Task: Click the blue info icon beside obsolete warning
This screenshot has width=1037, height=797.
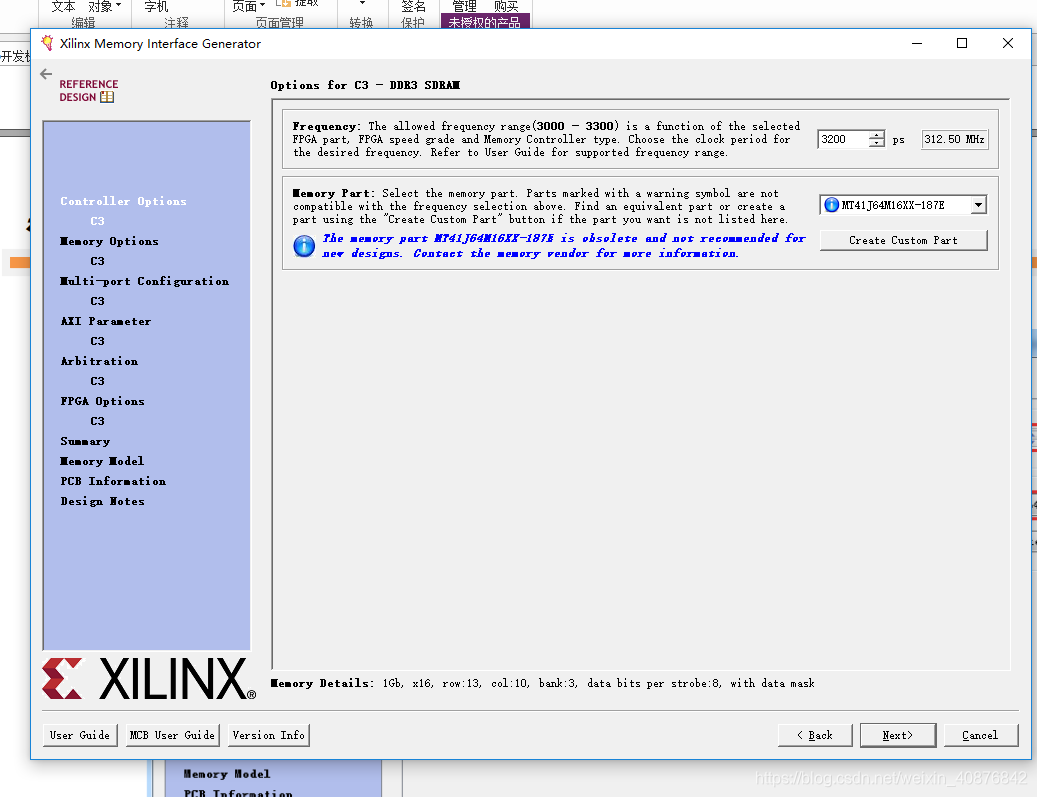Action: (x=304, y=246)
